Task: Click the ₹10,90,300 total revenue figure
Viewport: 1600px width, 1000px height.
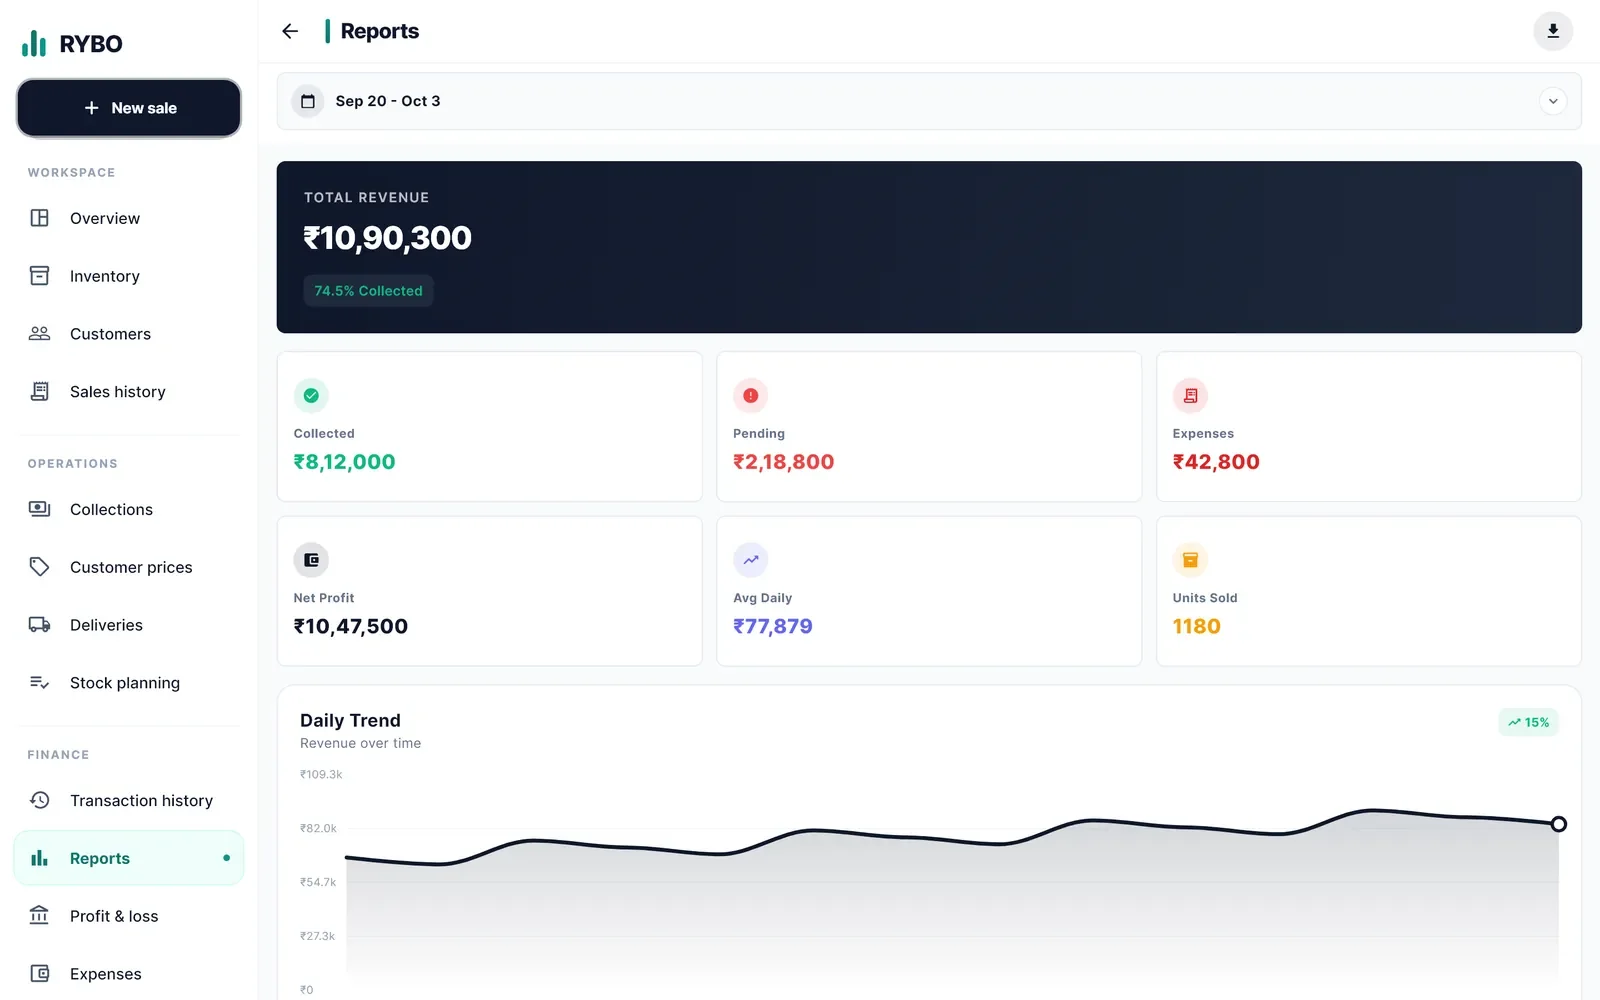Action: pyautogui.click(x=387, y=238)
